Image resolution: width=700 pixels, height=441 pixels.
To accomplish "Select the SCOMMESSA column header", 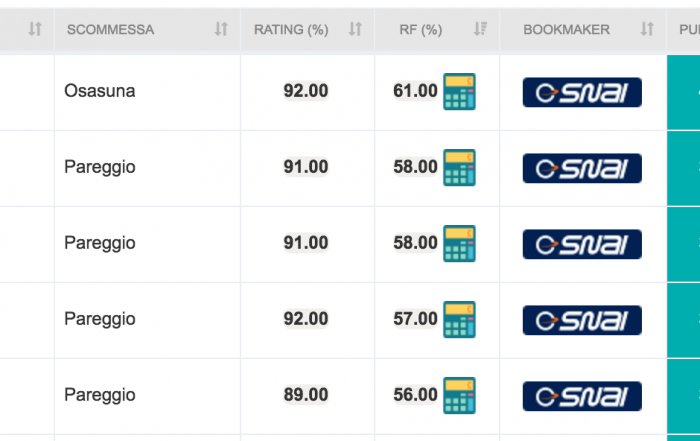I will 111,29.
